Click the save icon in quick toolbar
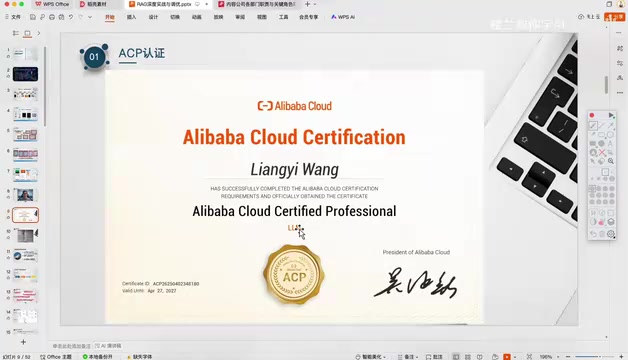628x360 pixels. point(33,17)
